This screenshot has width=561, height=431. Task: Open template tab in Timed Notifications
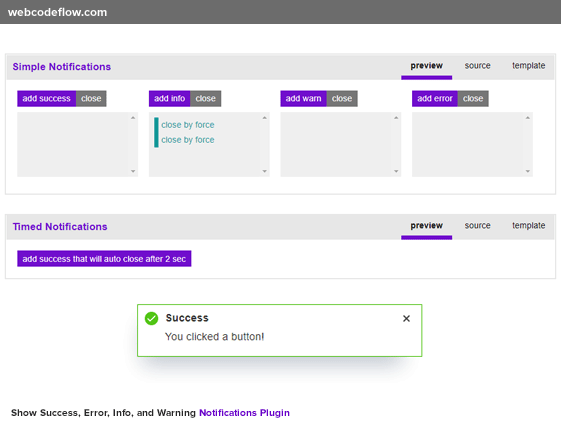point(528,226)
